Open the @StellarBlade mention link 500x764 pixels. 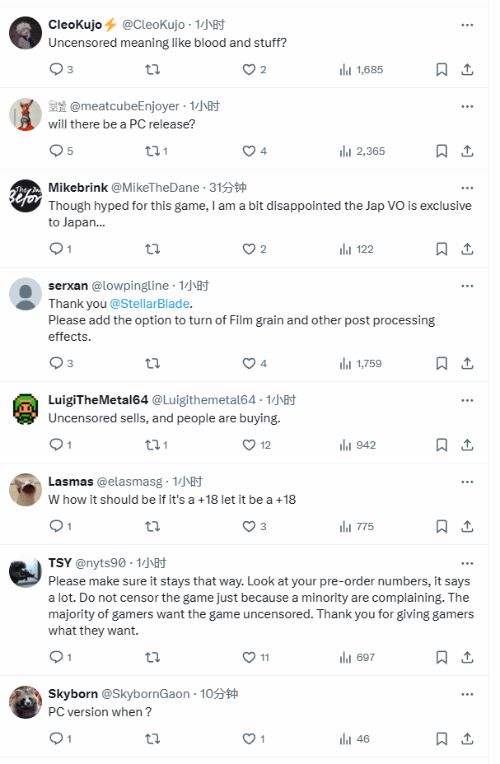point(150,304)
